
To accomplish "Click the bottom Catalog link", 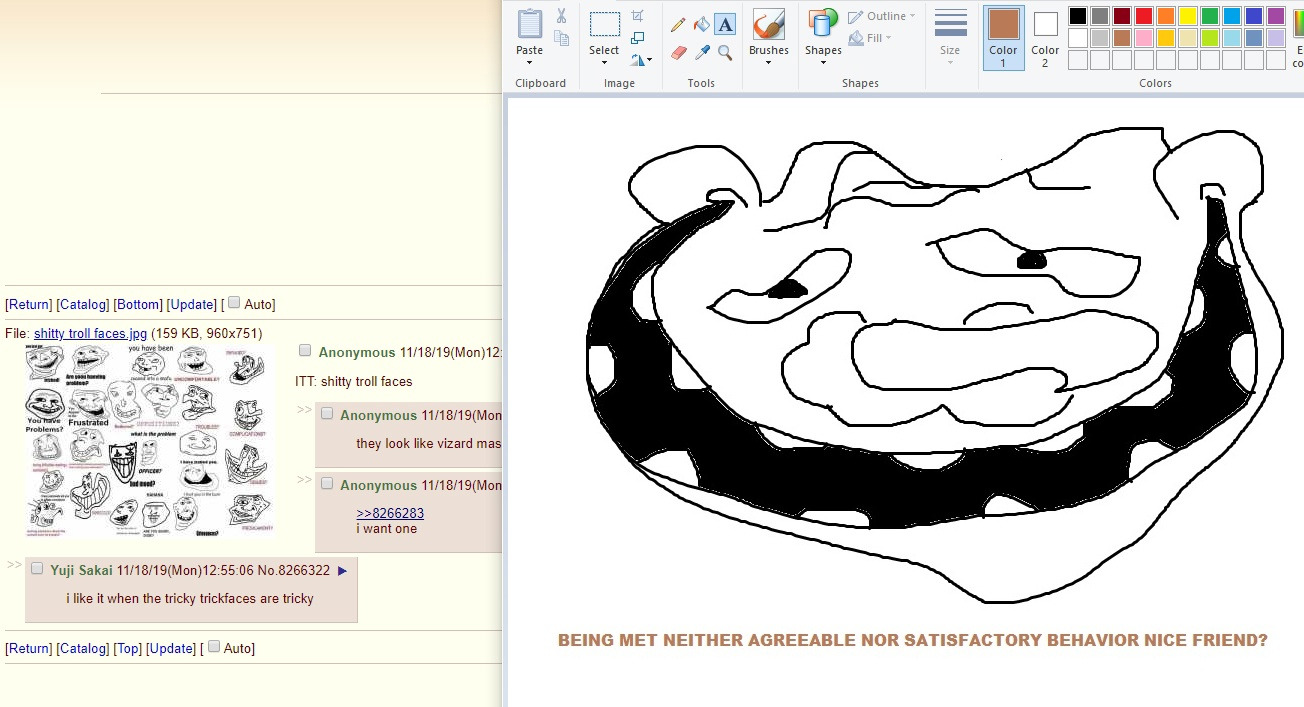I will 84,648.
